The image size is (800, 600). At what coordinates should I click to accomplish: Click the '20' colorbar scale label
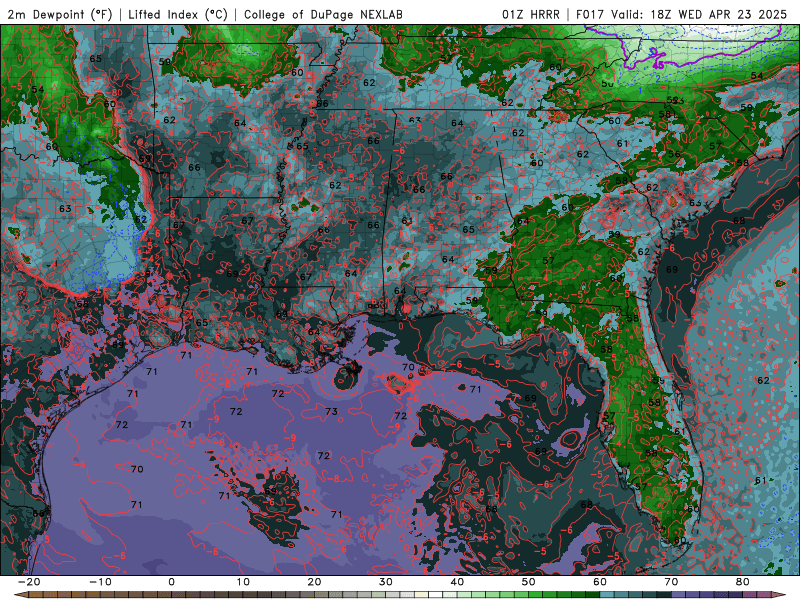(x=314, y=582)
